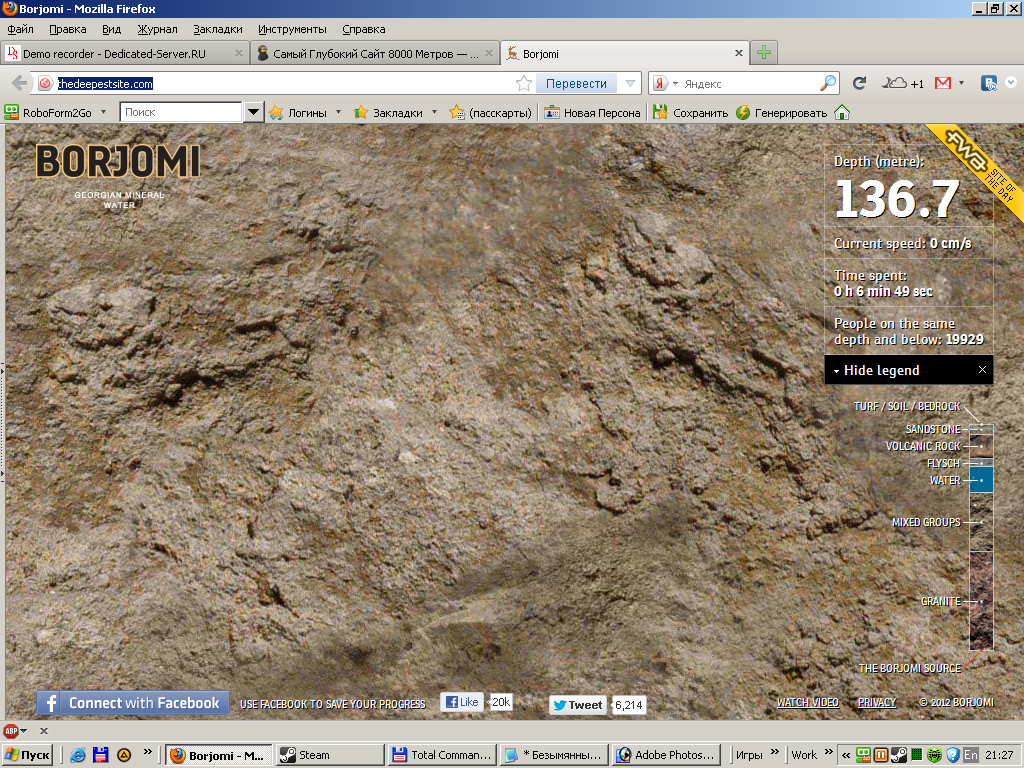Click RoboForm tray icon with briefcase
The image size is (1024, 768).
point(864,755)
